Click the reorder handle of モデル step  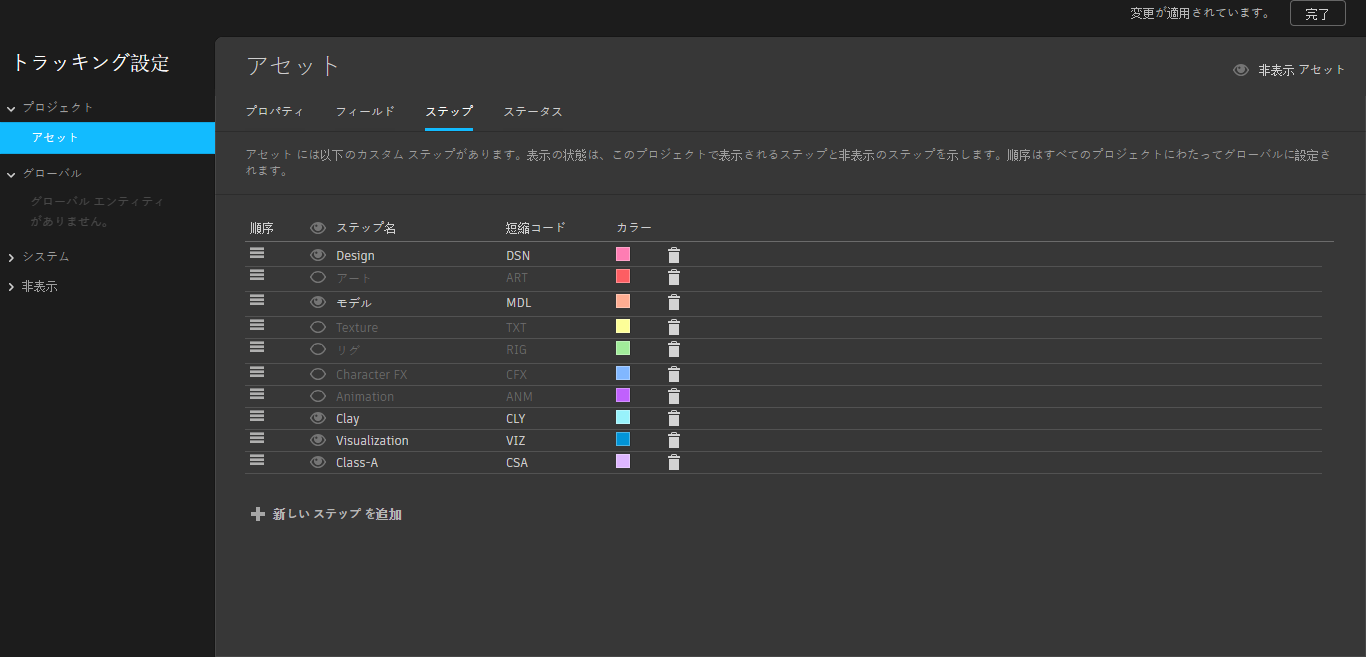click(x=257, y=300)
